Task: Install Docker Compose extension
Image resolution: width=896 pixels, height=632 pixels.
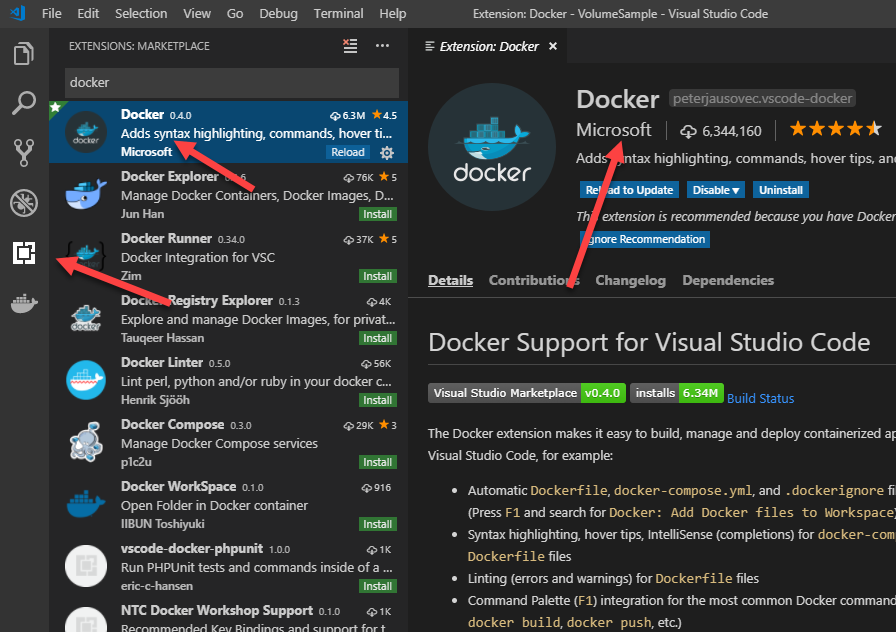Action: 377,462
